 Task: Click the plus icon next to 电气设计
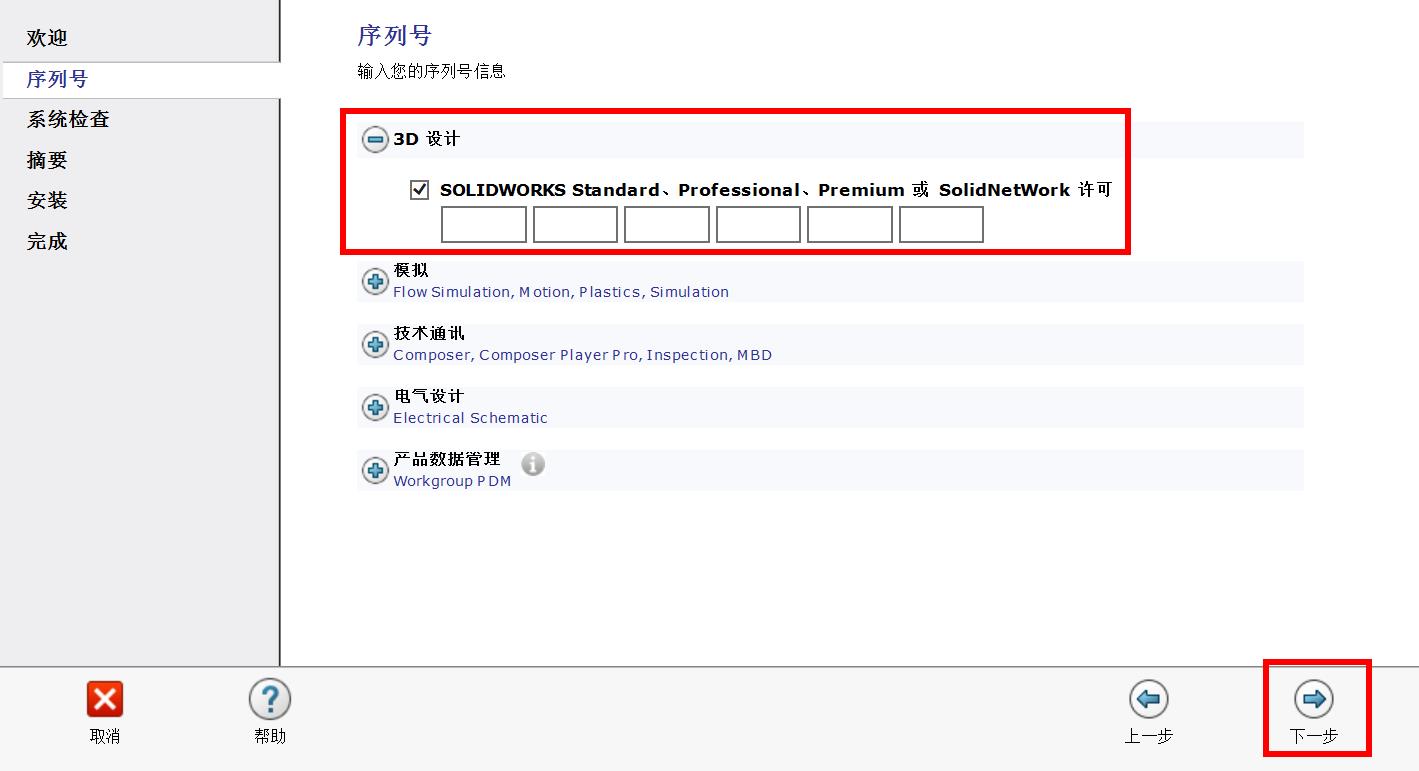pyautogui.click(x=375, y=407)
